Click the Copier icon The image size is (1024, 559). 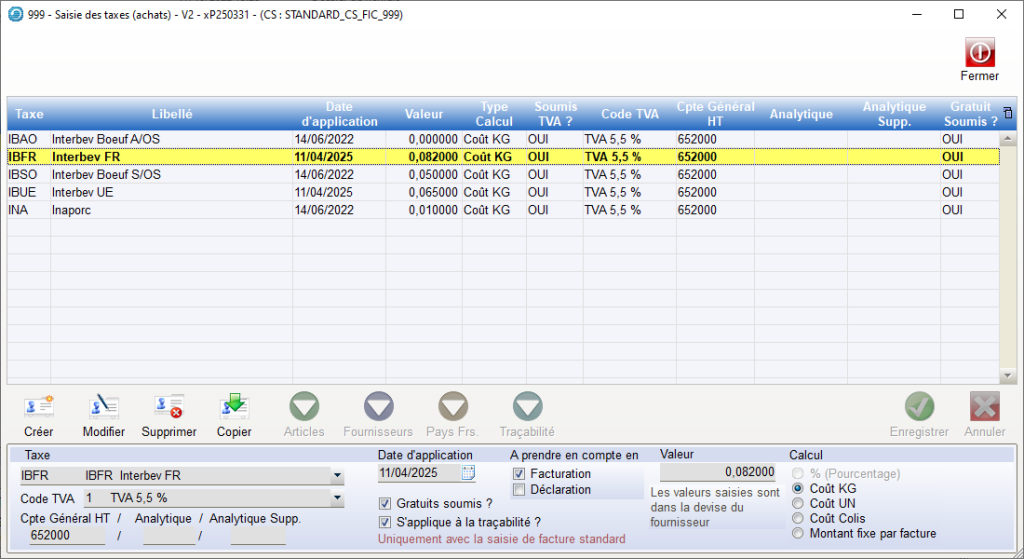coord(234,407)
